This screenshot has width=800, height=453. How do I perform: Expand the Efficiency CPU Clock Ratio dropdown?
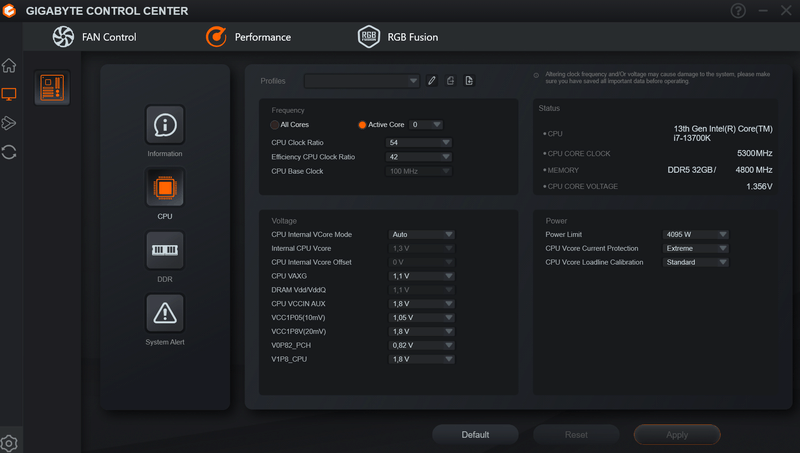pos(418,157)
